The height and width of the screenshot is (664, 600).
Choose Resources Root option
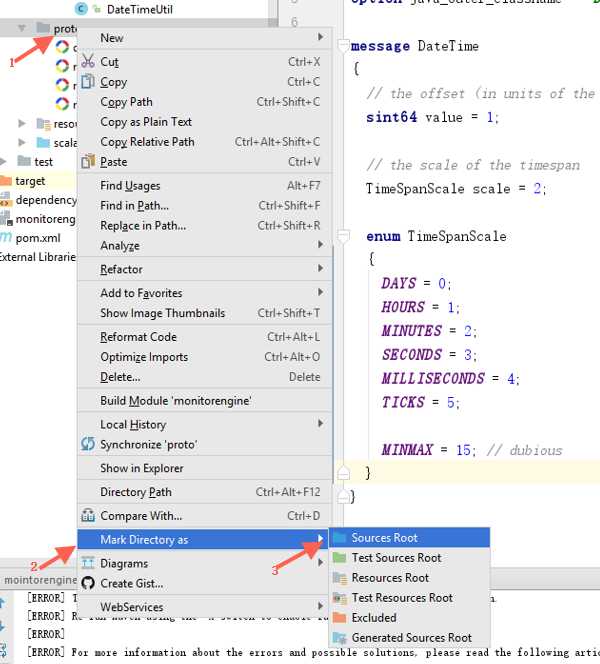click(409, 578)
